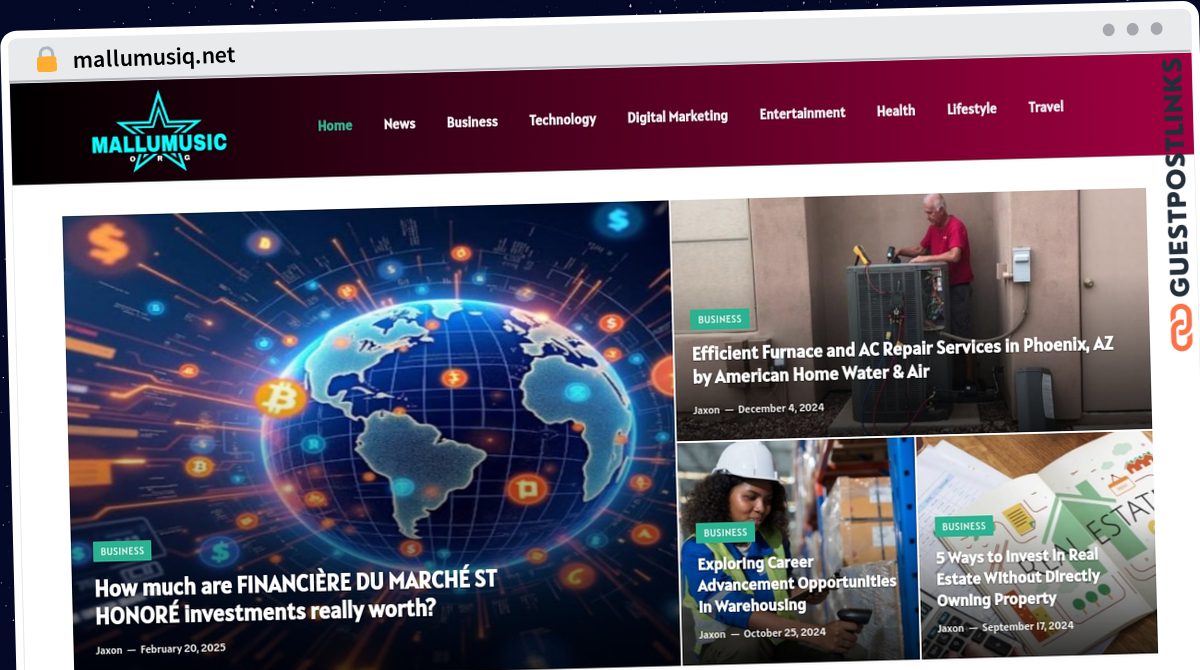Click author Jaxon on the February 20, 2025 post

pos(109,650)
